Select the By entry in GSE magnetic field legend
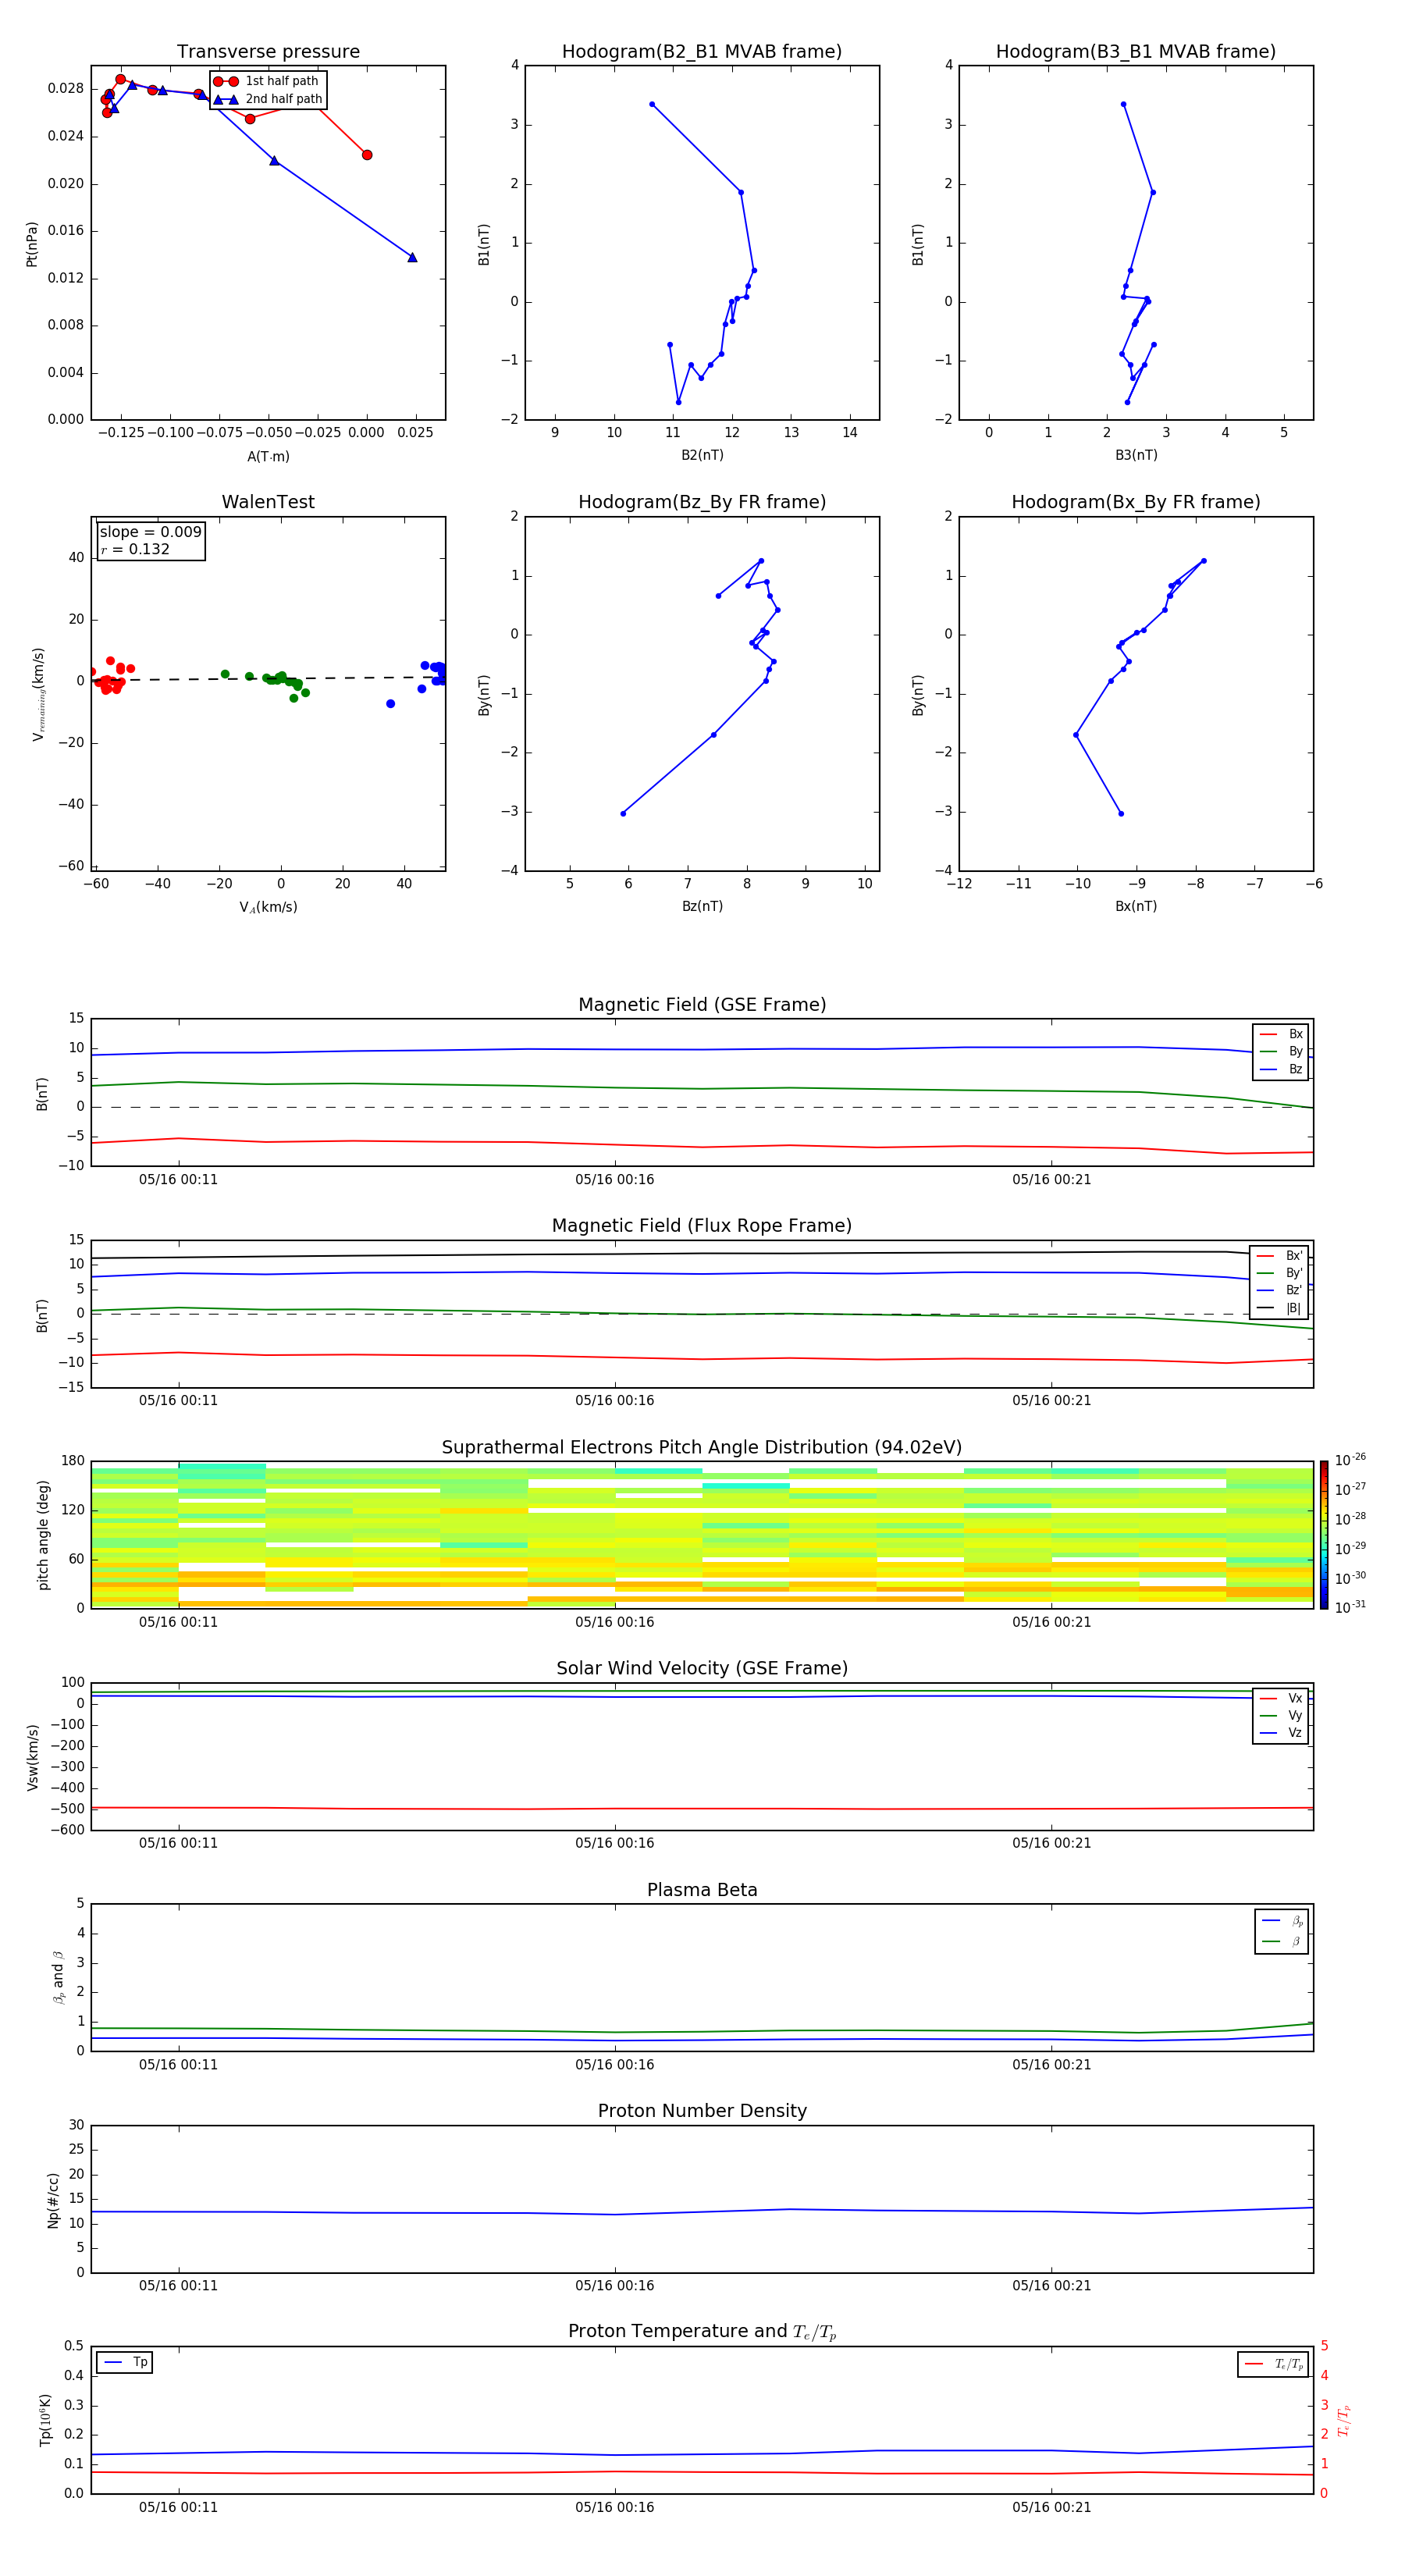Screen dimensions: 1405x2576 1281,1052
